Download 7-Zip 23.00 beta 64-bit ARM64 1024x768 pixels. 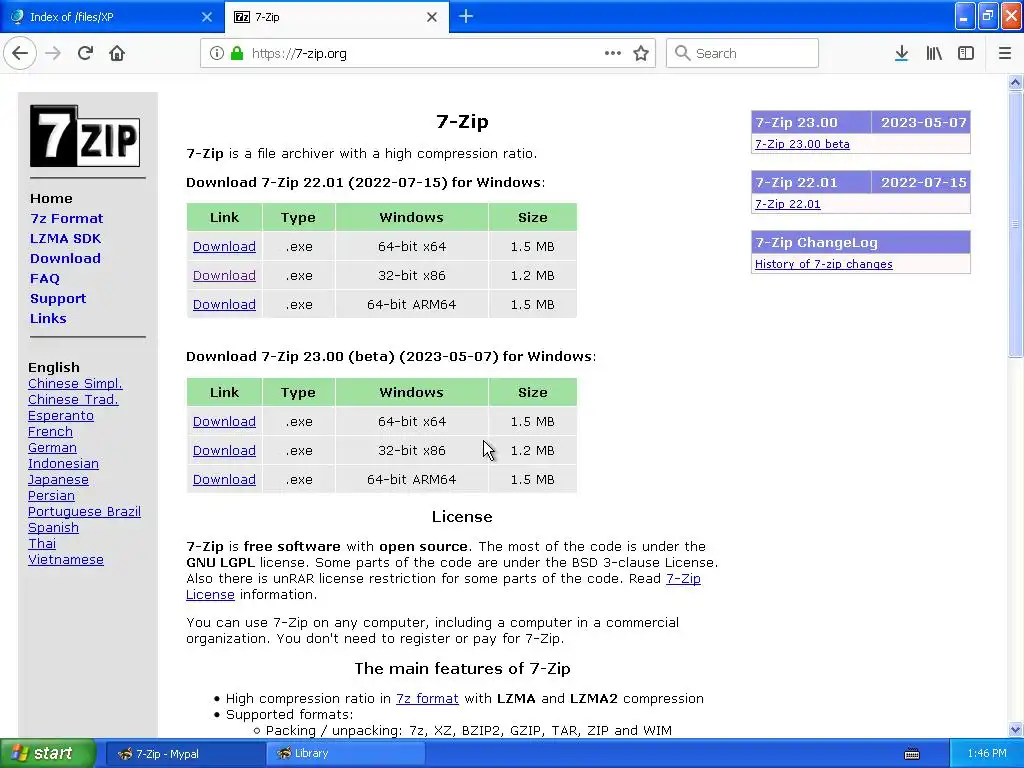(x=224, y=479)
